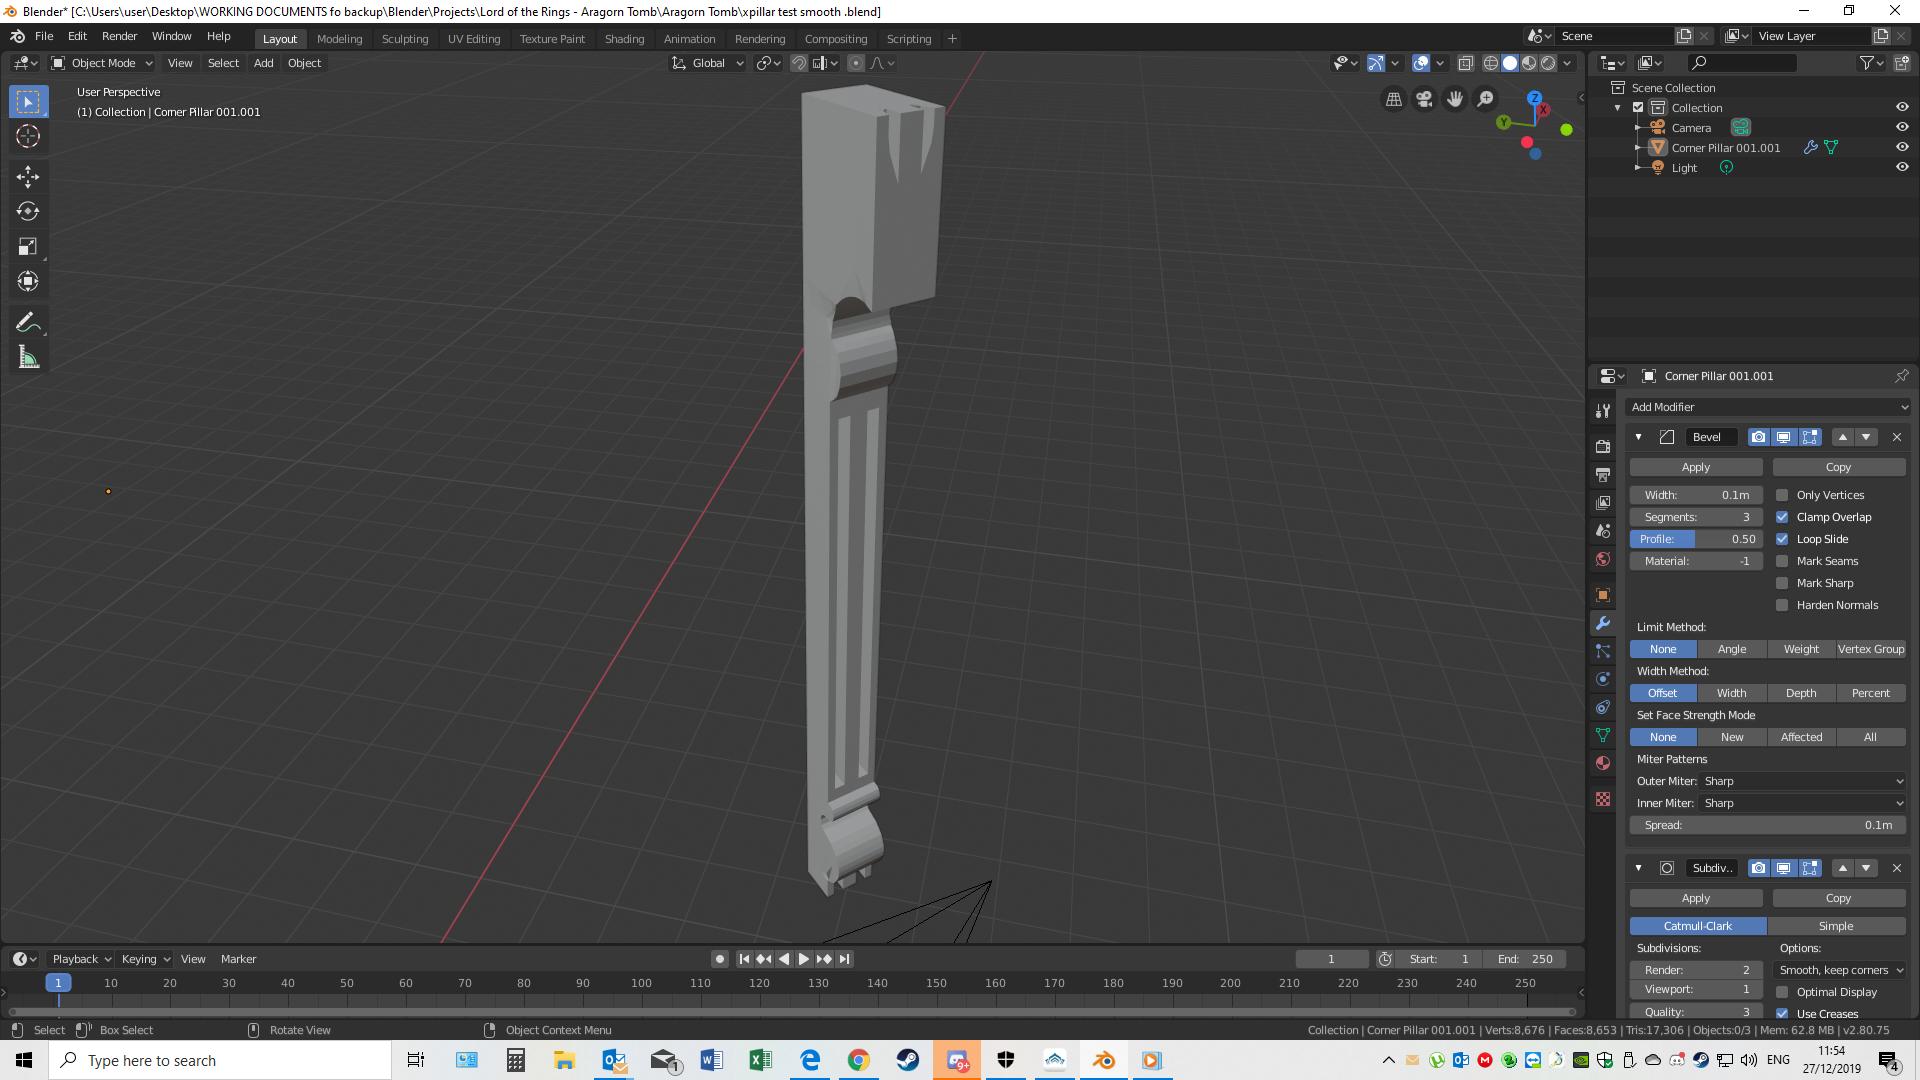Open the Modifiers wrench tab
The image size is (1920, 1080).
coord(1603,623)
